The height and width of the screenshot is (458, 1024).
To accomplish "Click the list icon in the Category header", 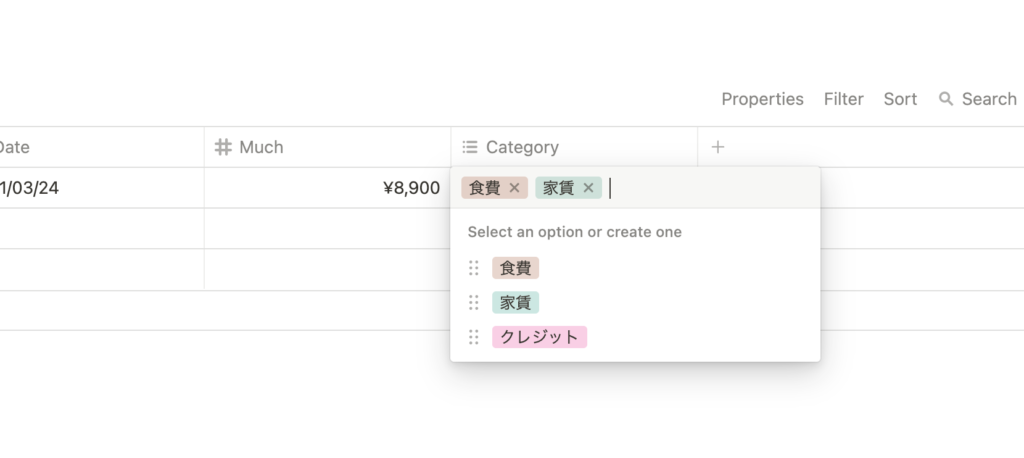I will coord(470,147).
